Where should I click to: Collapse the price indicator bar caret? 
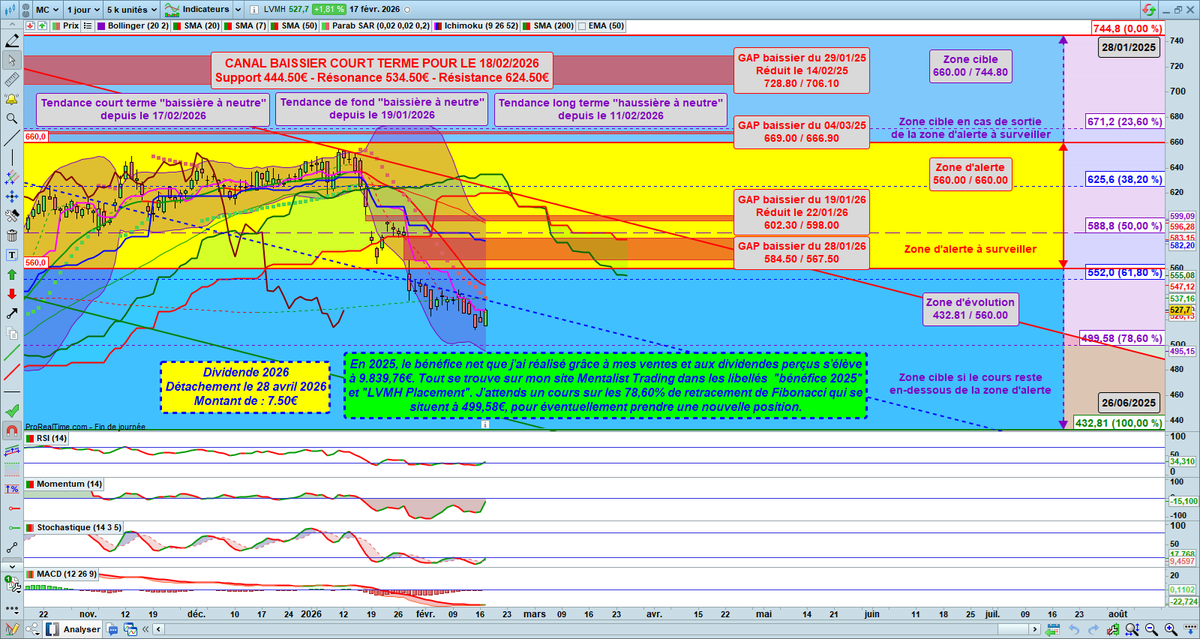coord(12,25)
